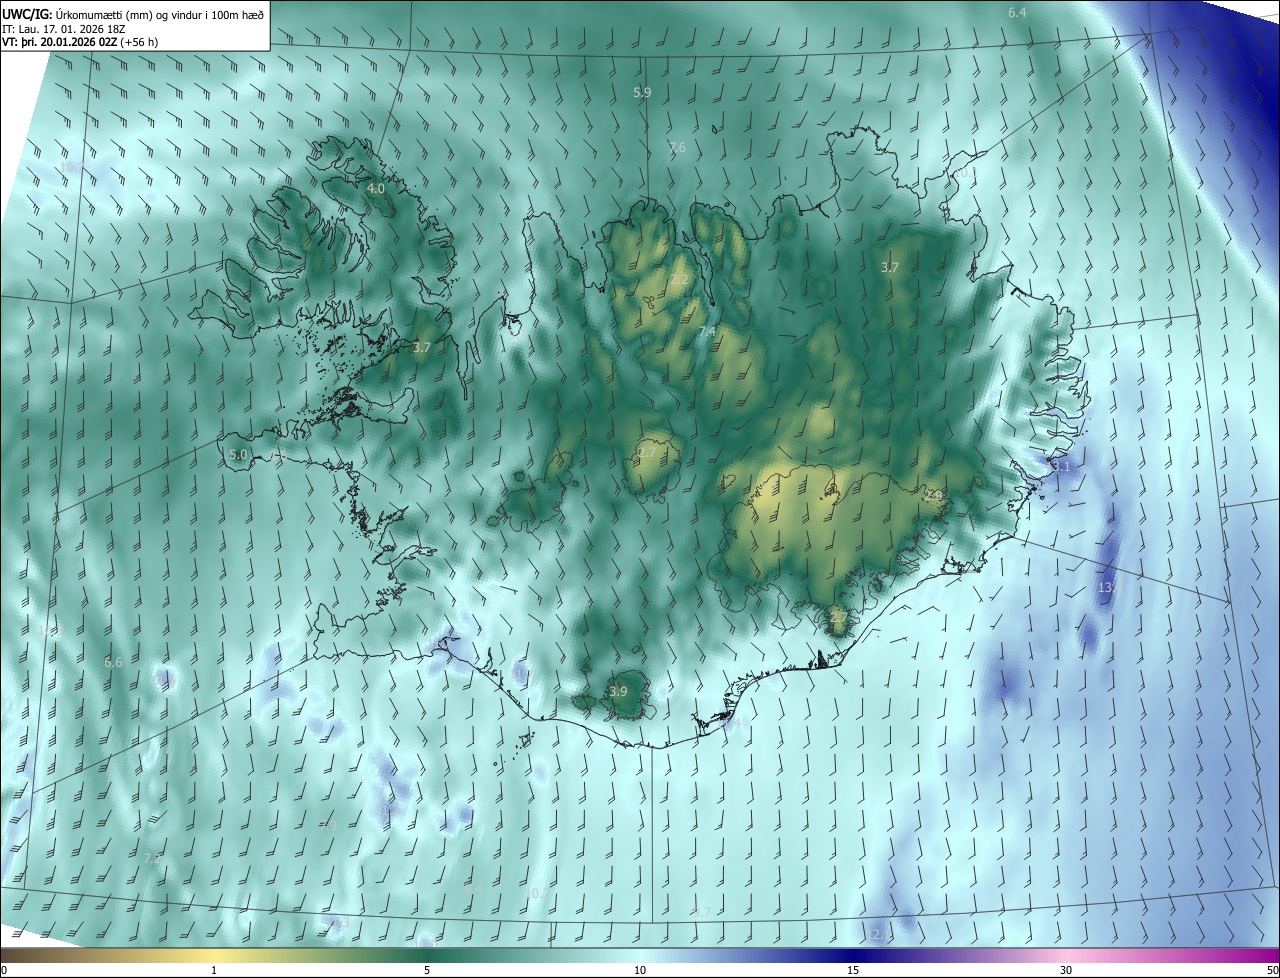1280x978 pixels.
Task: Click the colorbar tick label 30
Action: point(1066,970)
